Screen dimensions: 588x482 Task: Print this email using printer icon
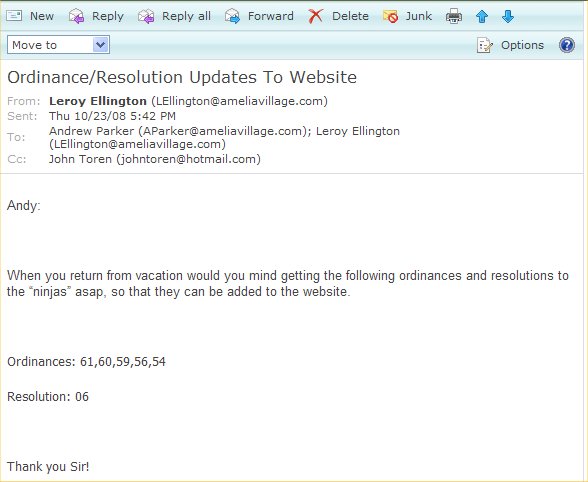pos(454,17)
